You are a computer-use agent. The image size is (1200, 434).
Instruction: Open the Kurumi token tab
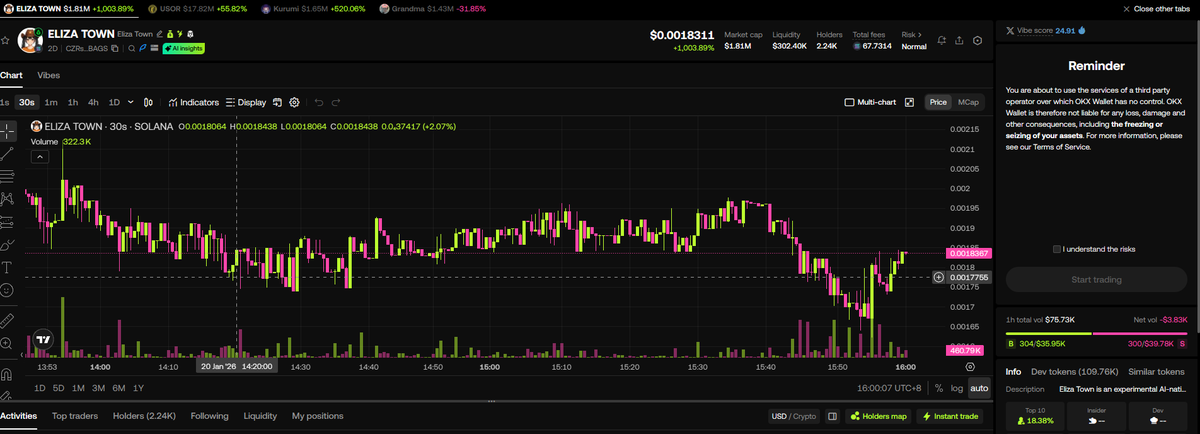coord(314,8)
